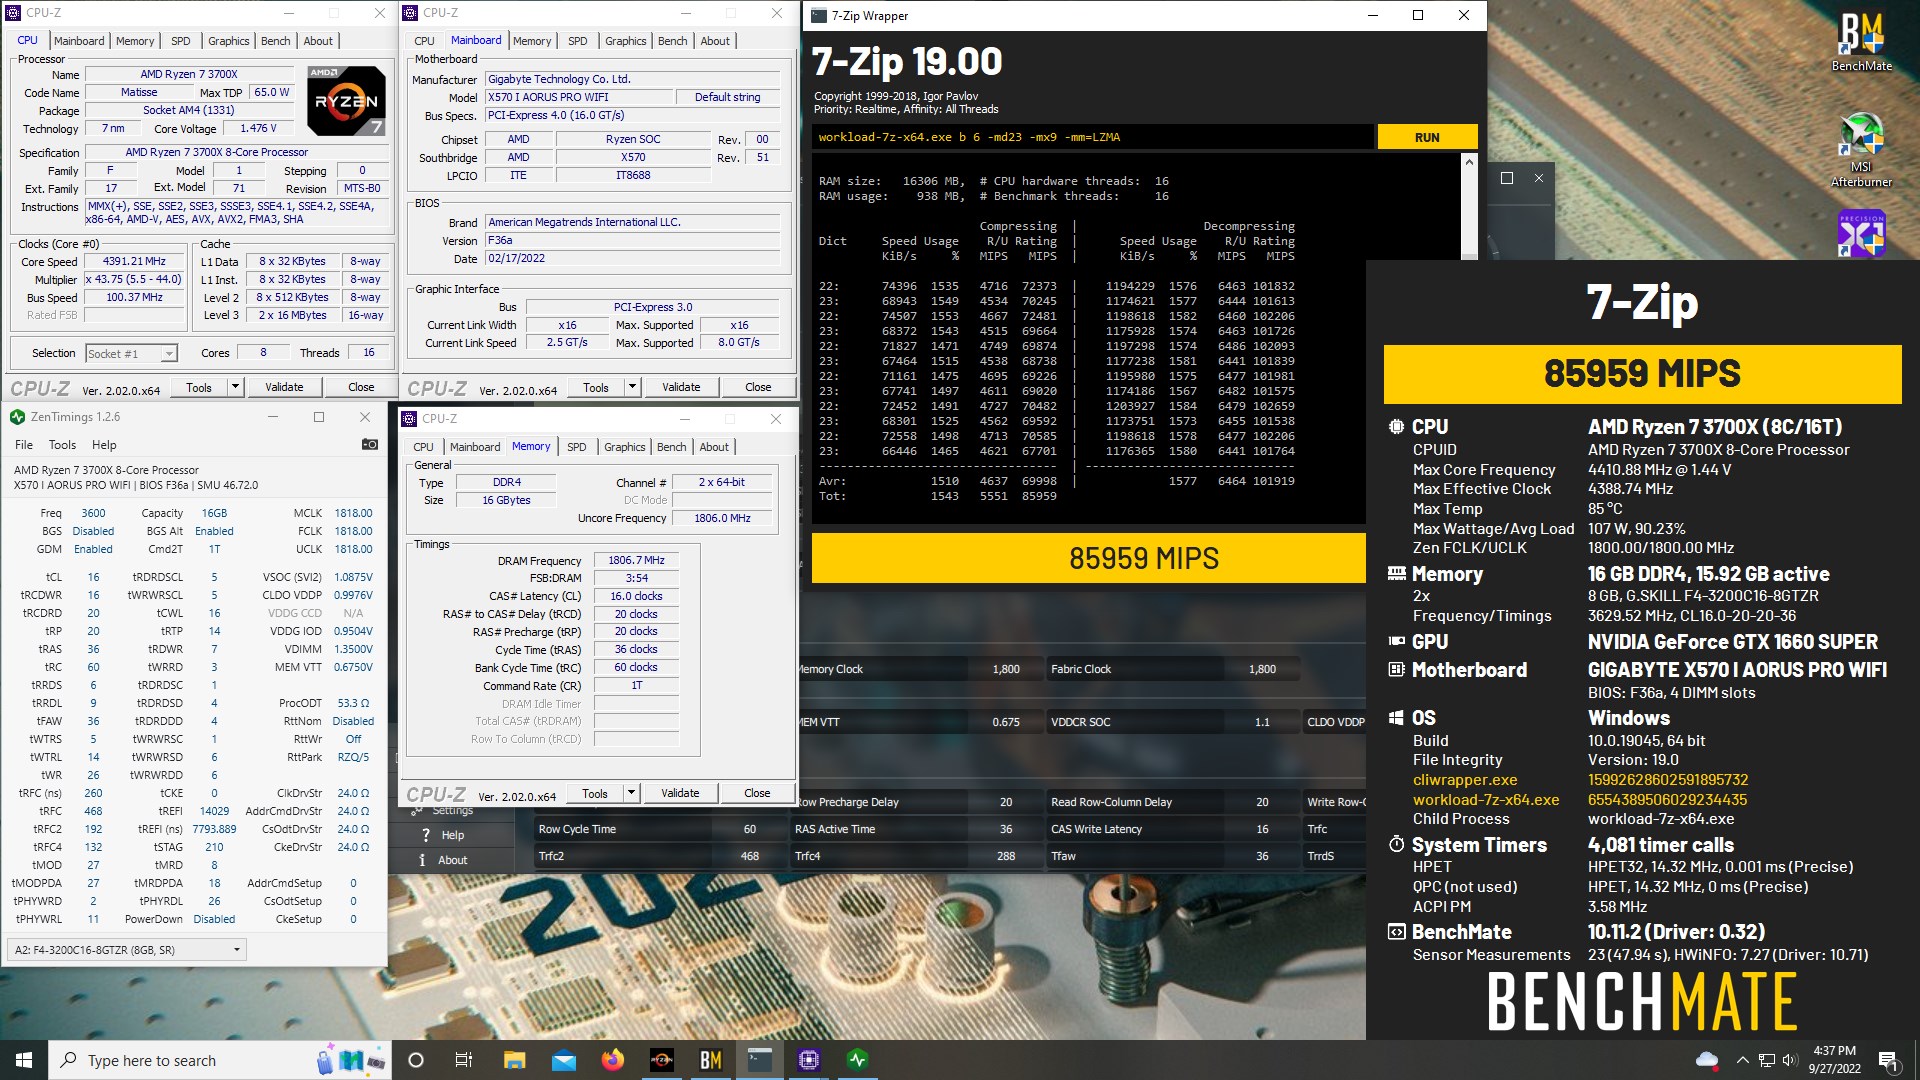Open File Explorer from taskbar
Image resolution: width=1920 pixels, height=1080 pixels.
coord(514,1060)
